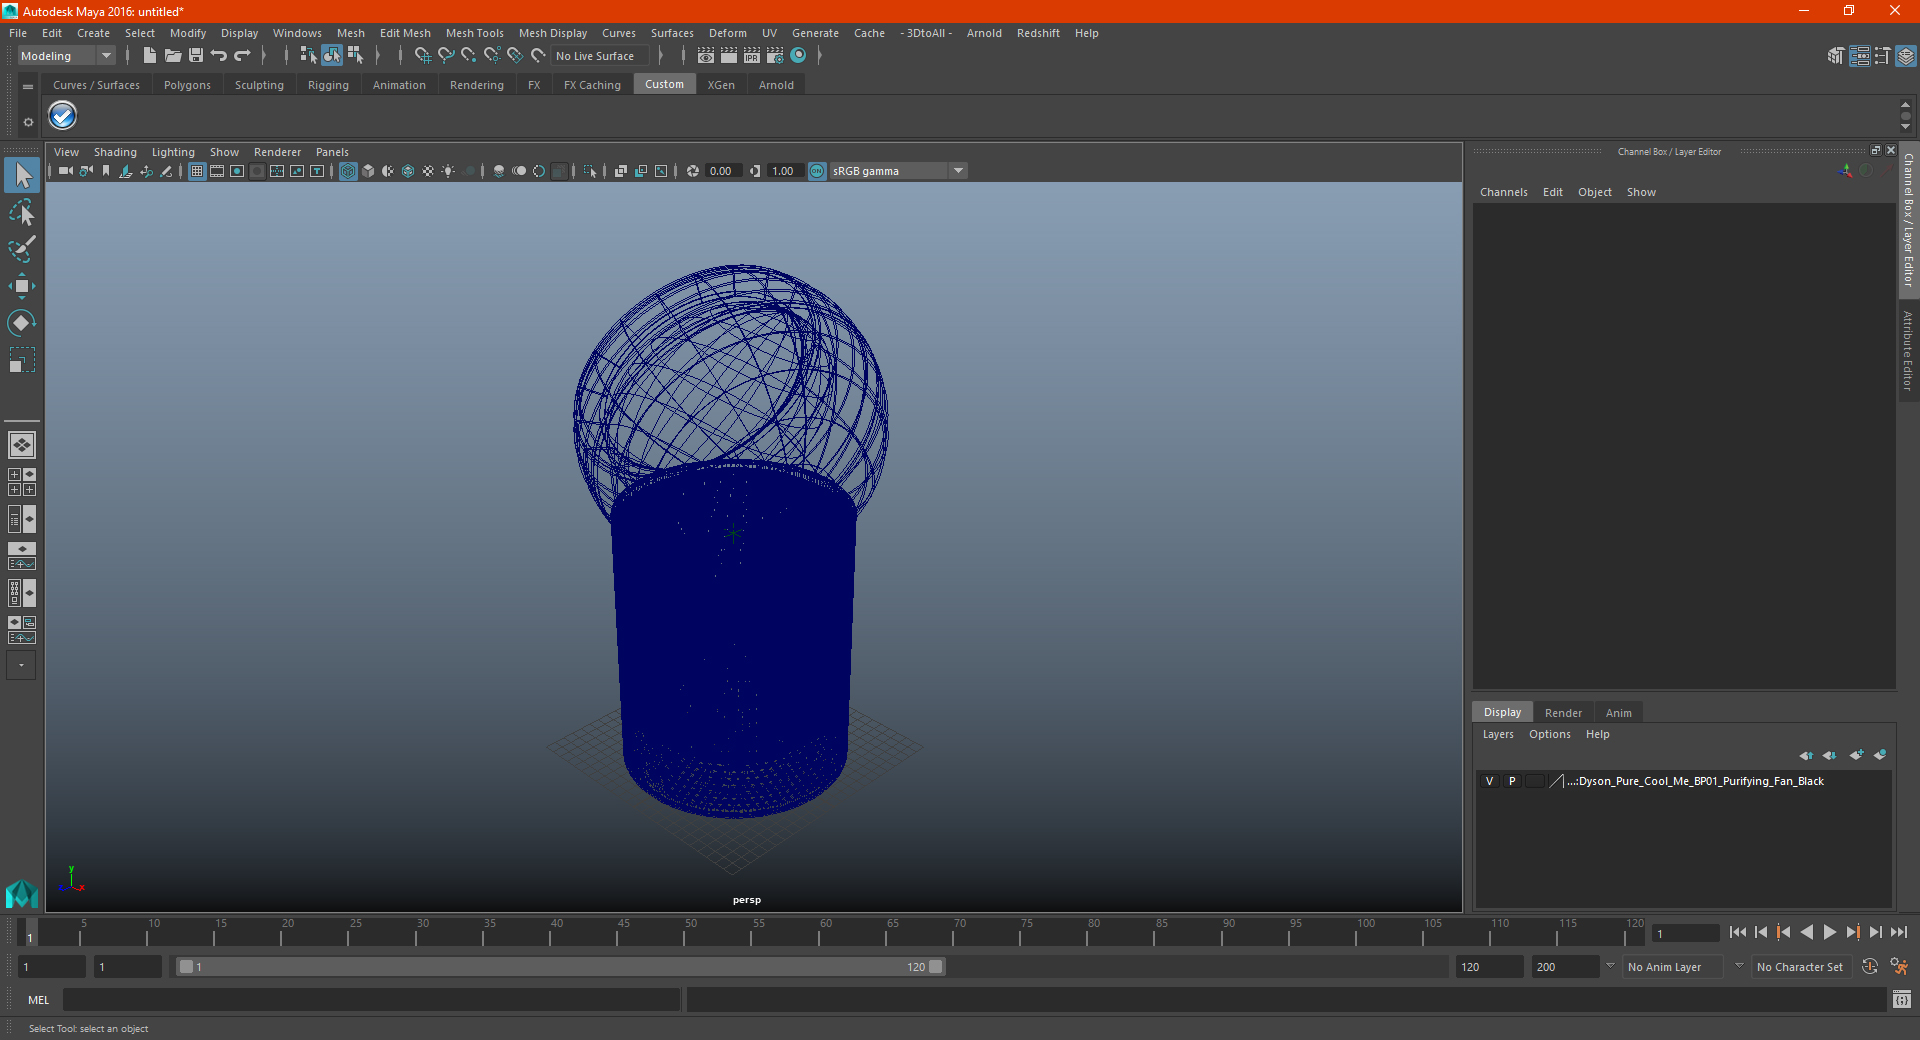Switch to the Polygons shelf tab
The width and height of the screenshot is (1920, 1040).
pyautogui.click(x=187, y=85)
